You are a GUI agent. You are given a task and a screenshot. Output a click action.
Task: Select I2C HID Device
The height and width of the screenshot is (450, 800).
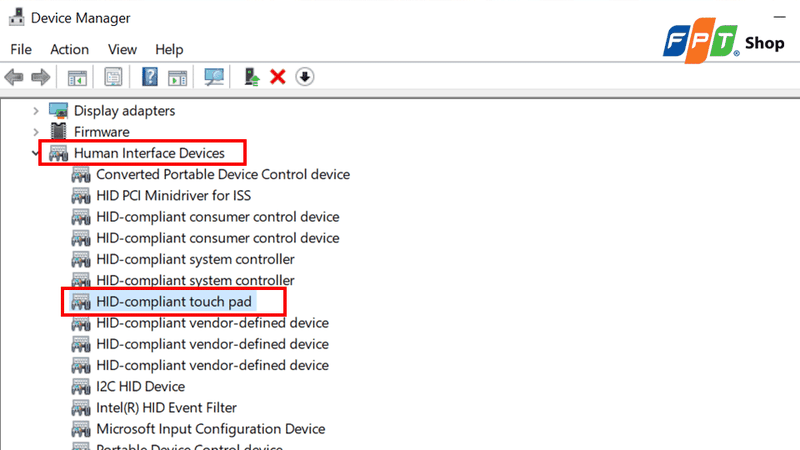140,387
